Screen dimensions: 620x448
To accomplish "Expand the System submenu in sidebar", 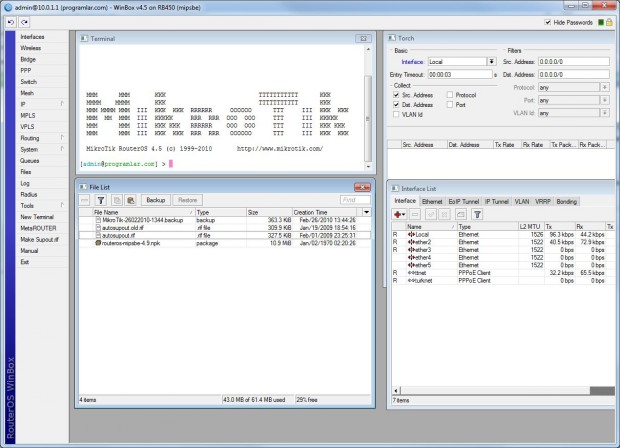I will click(62, 149).
